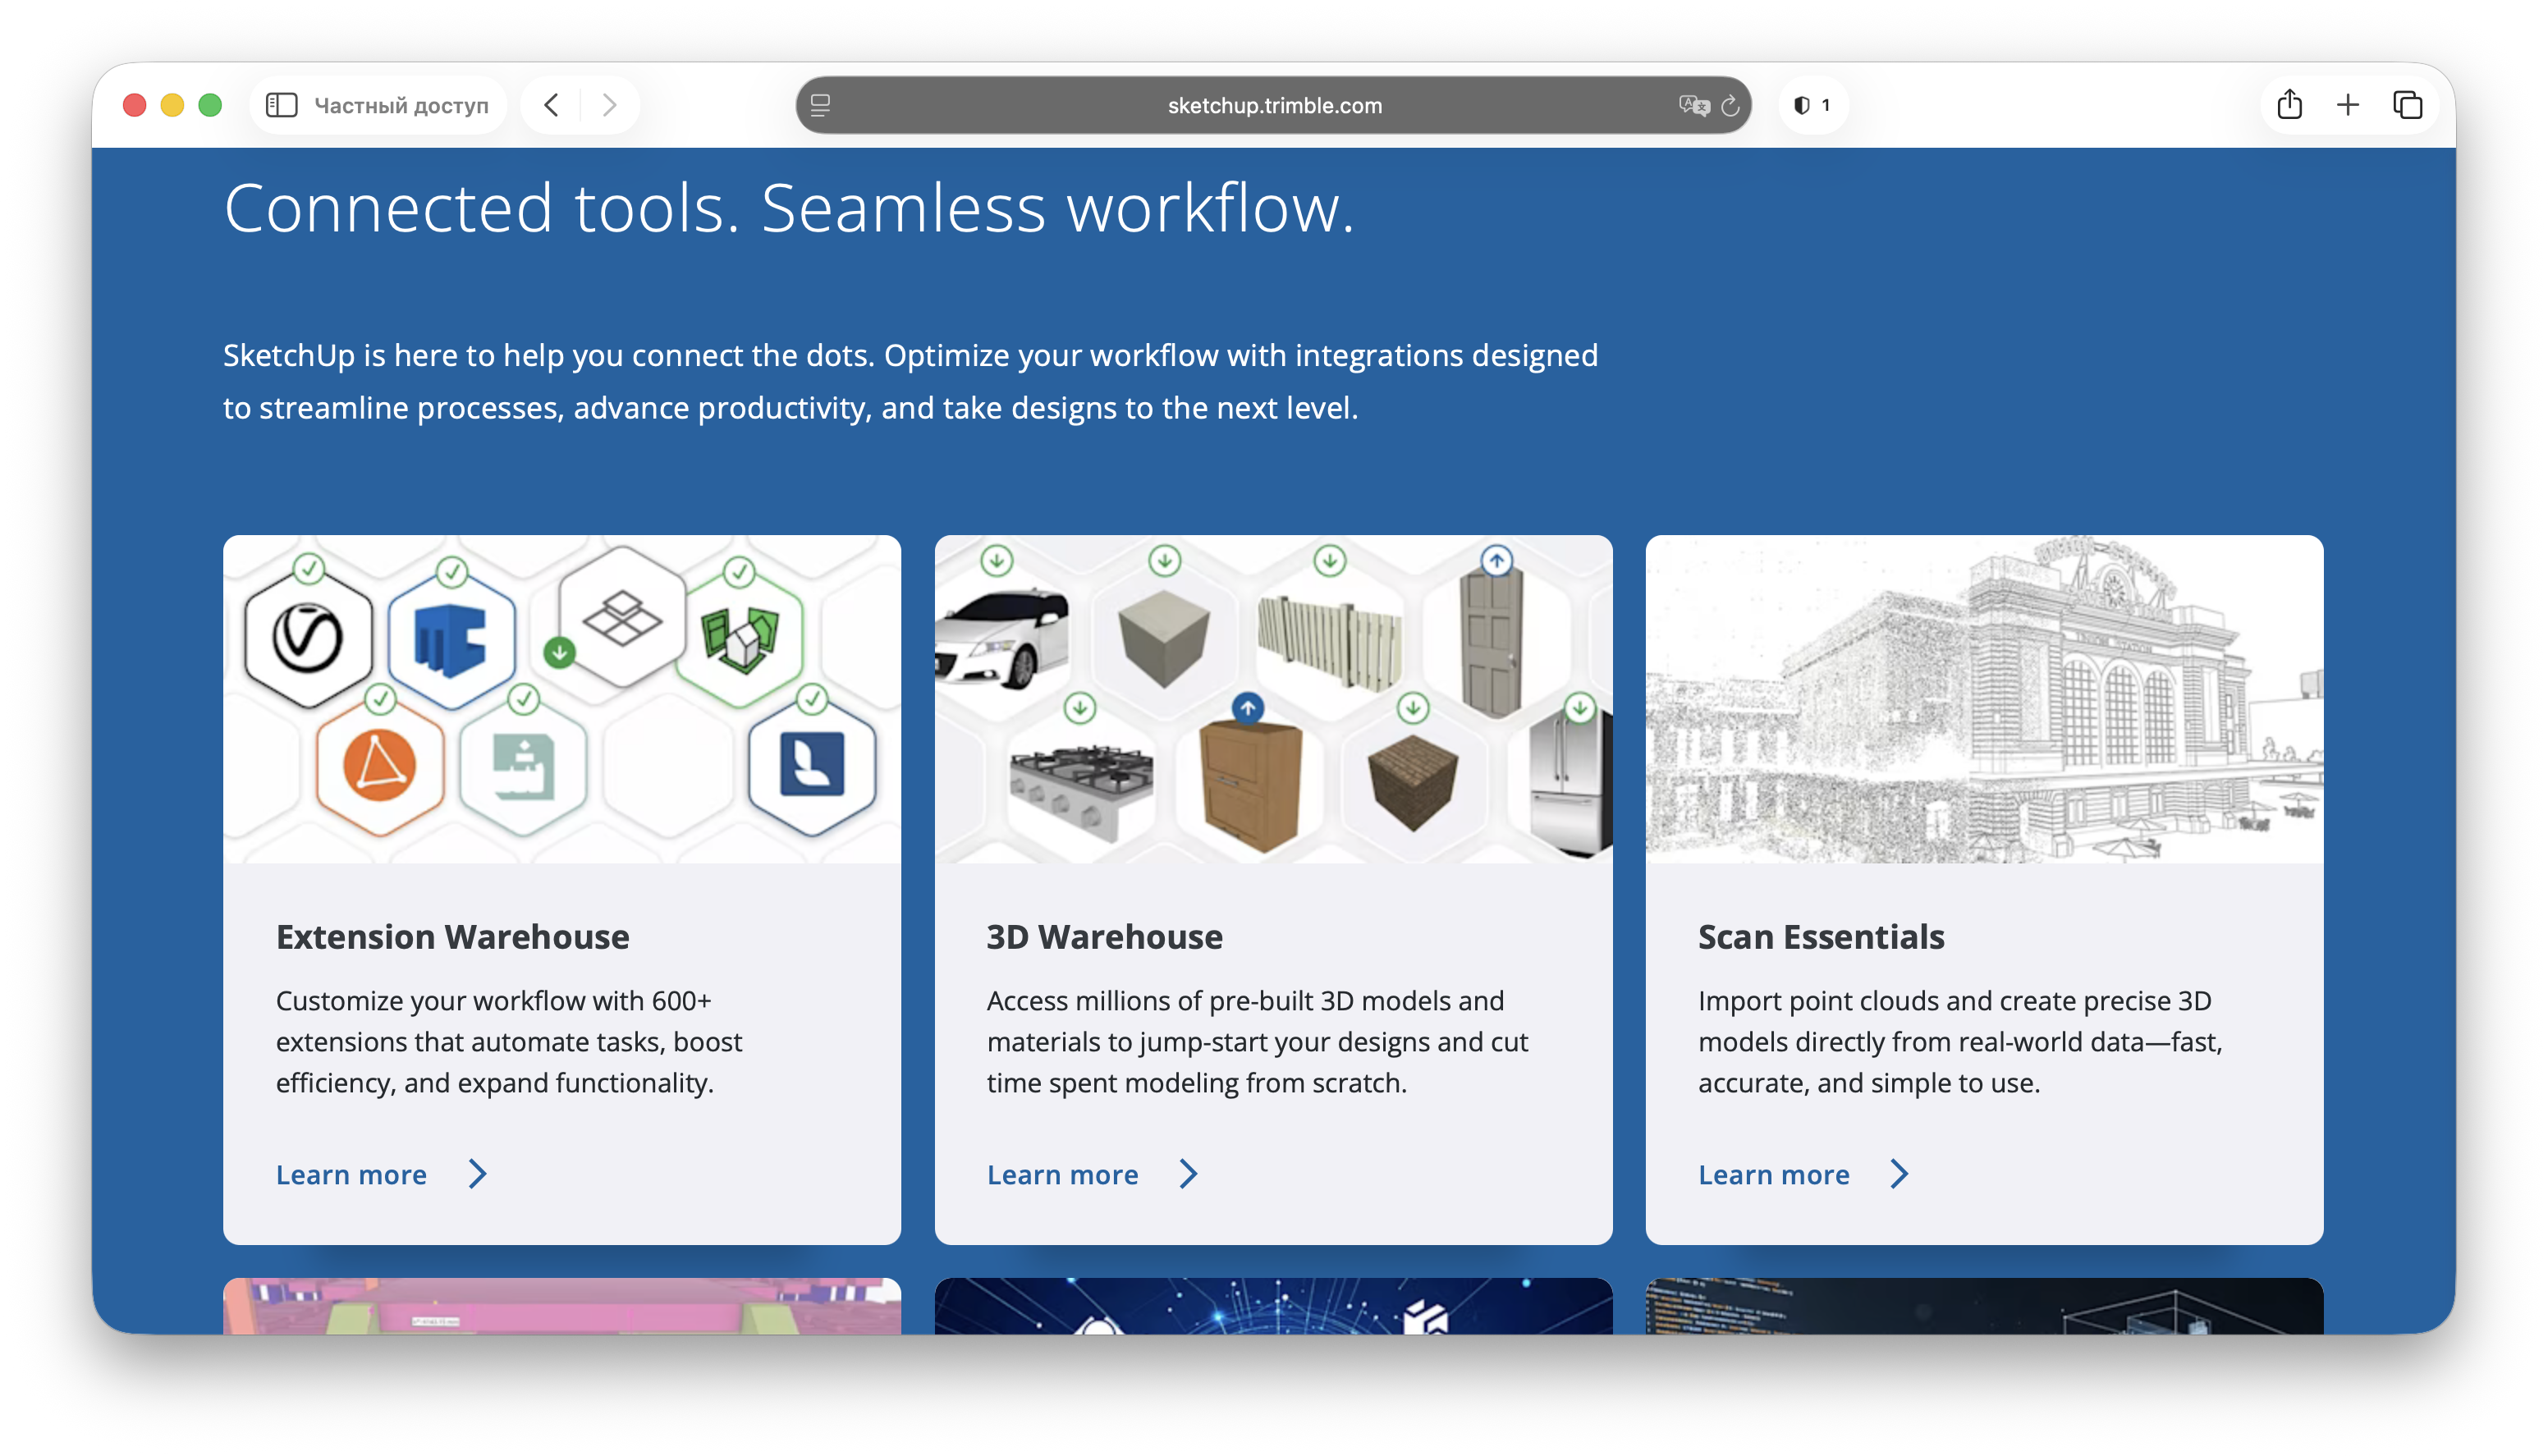The width and height of the screenshot is (2548, 1456).
Task: Open the Share sheet icon
Action: 2289,105
